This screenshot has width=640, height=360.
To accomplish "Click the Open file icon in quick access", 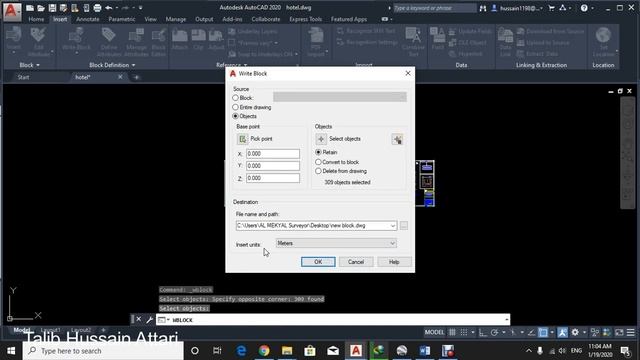I will tap(41, 8).
